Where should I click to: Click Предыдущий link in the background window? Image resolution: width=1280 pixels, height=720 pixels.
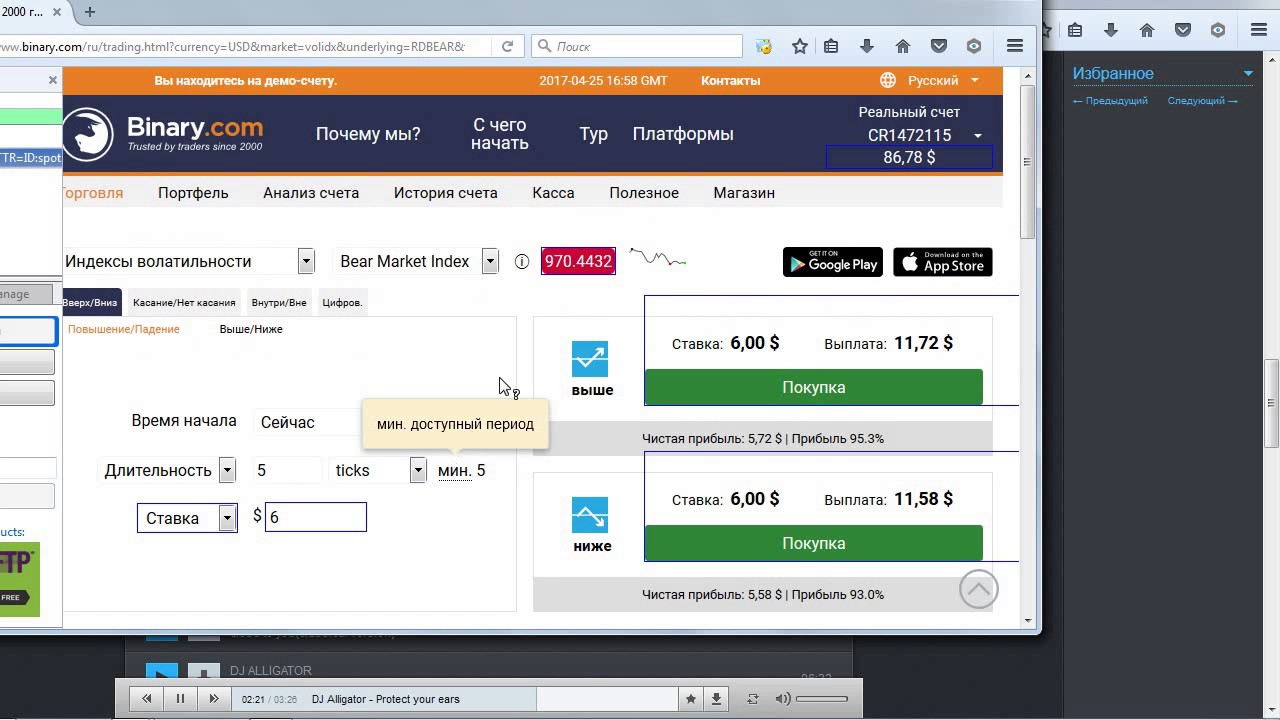pyautogui.click(x=1110, y=101)
